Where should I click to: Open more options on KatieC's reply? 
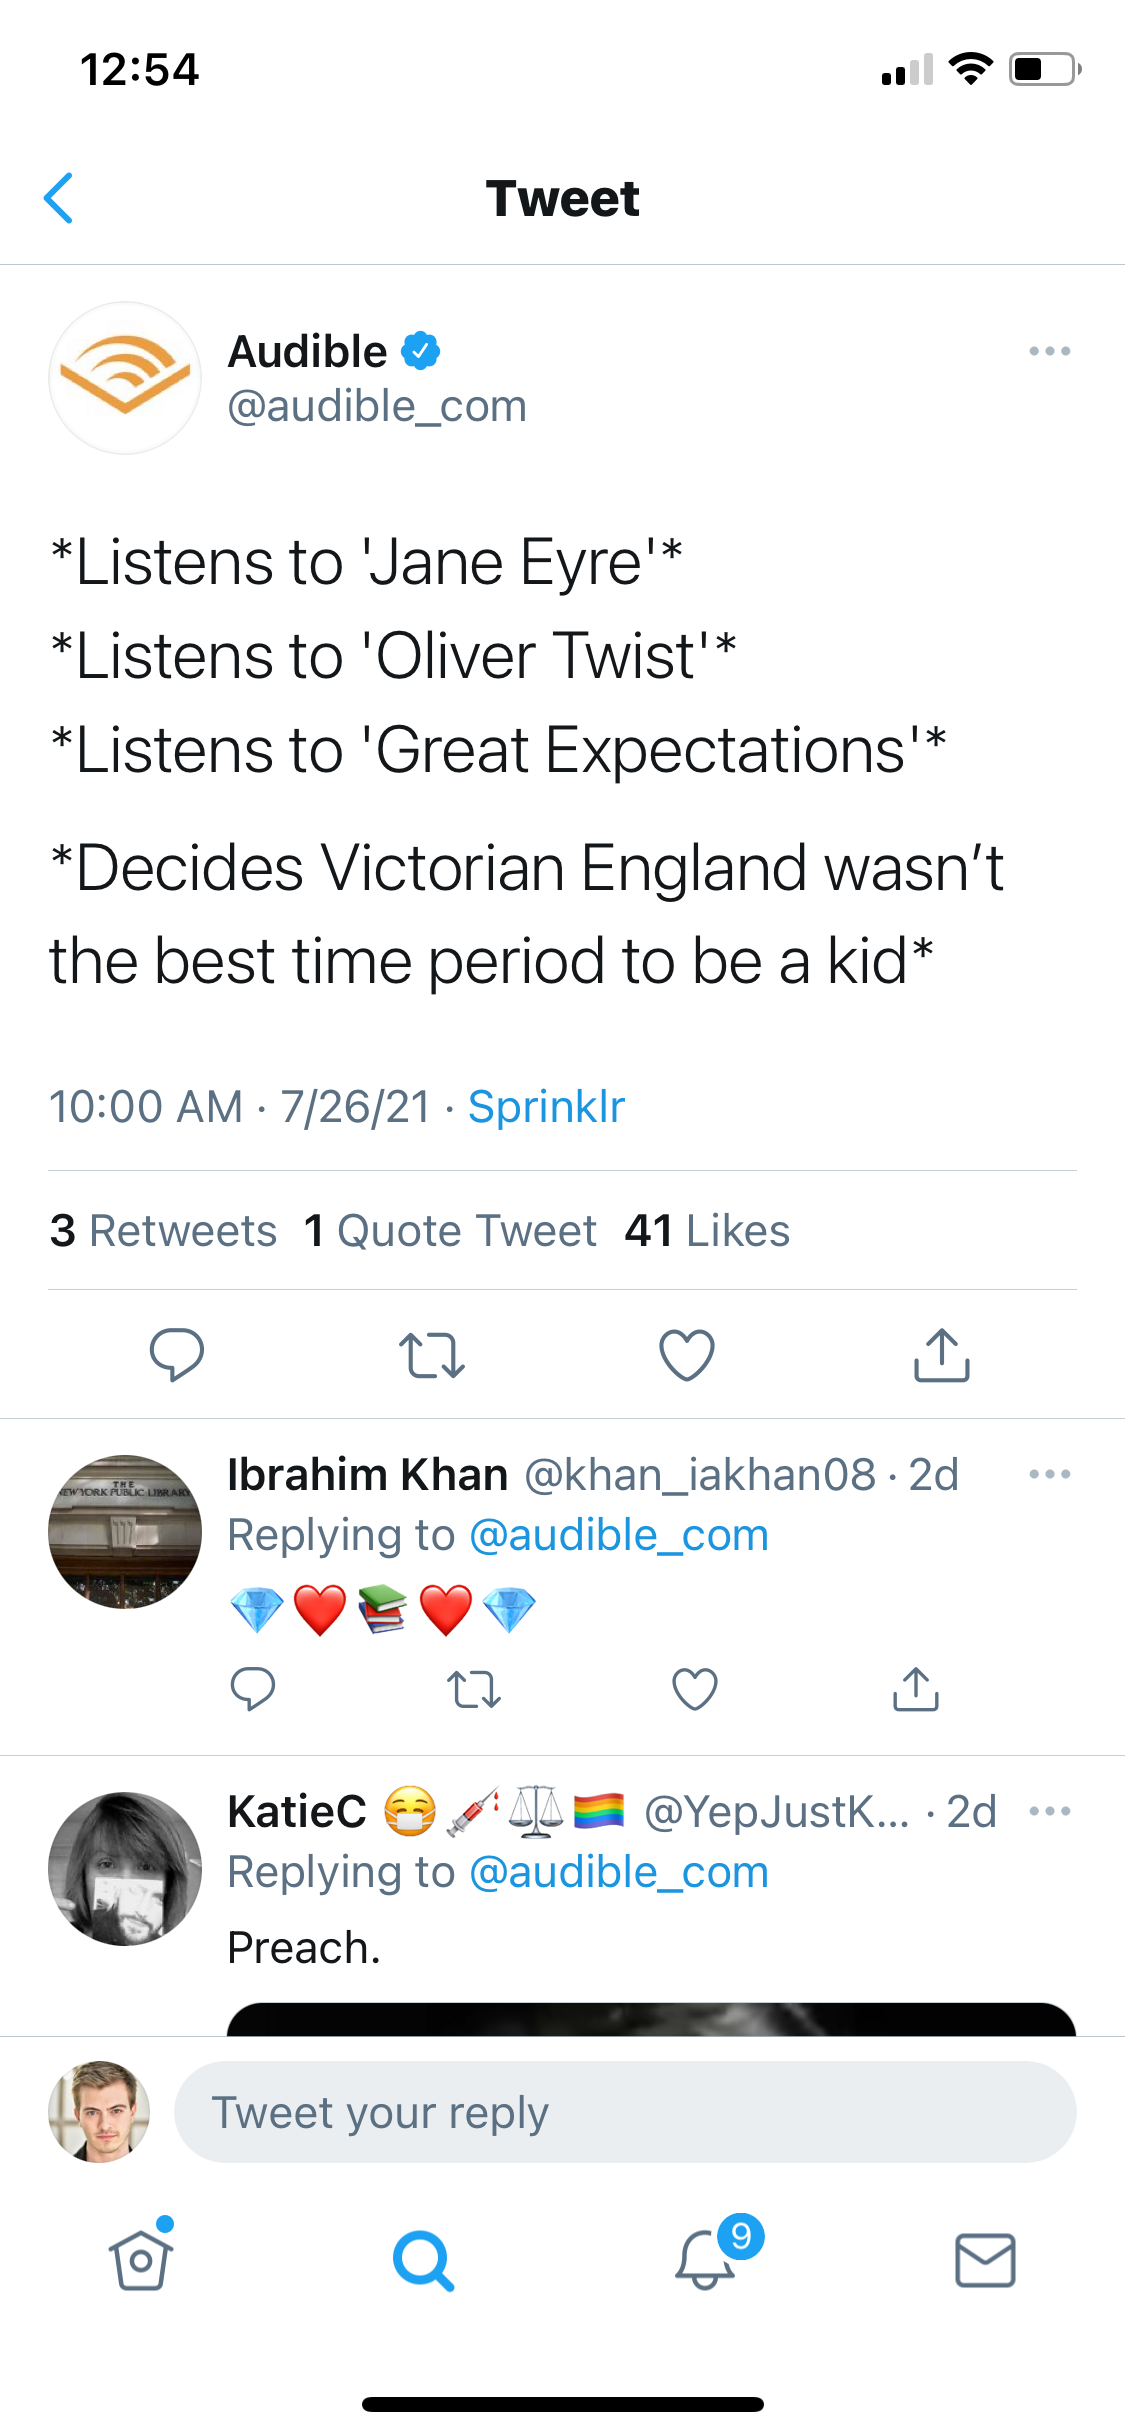tap(1049, 1811)
